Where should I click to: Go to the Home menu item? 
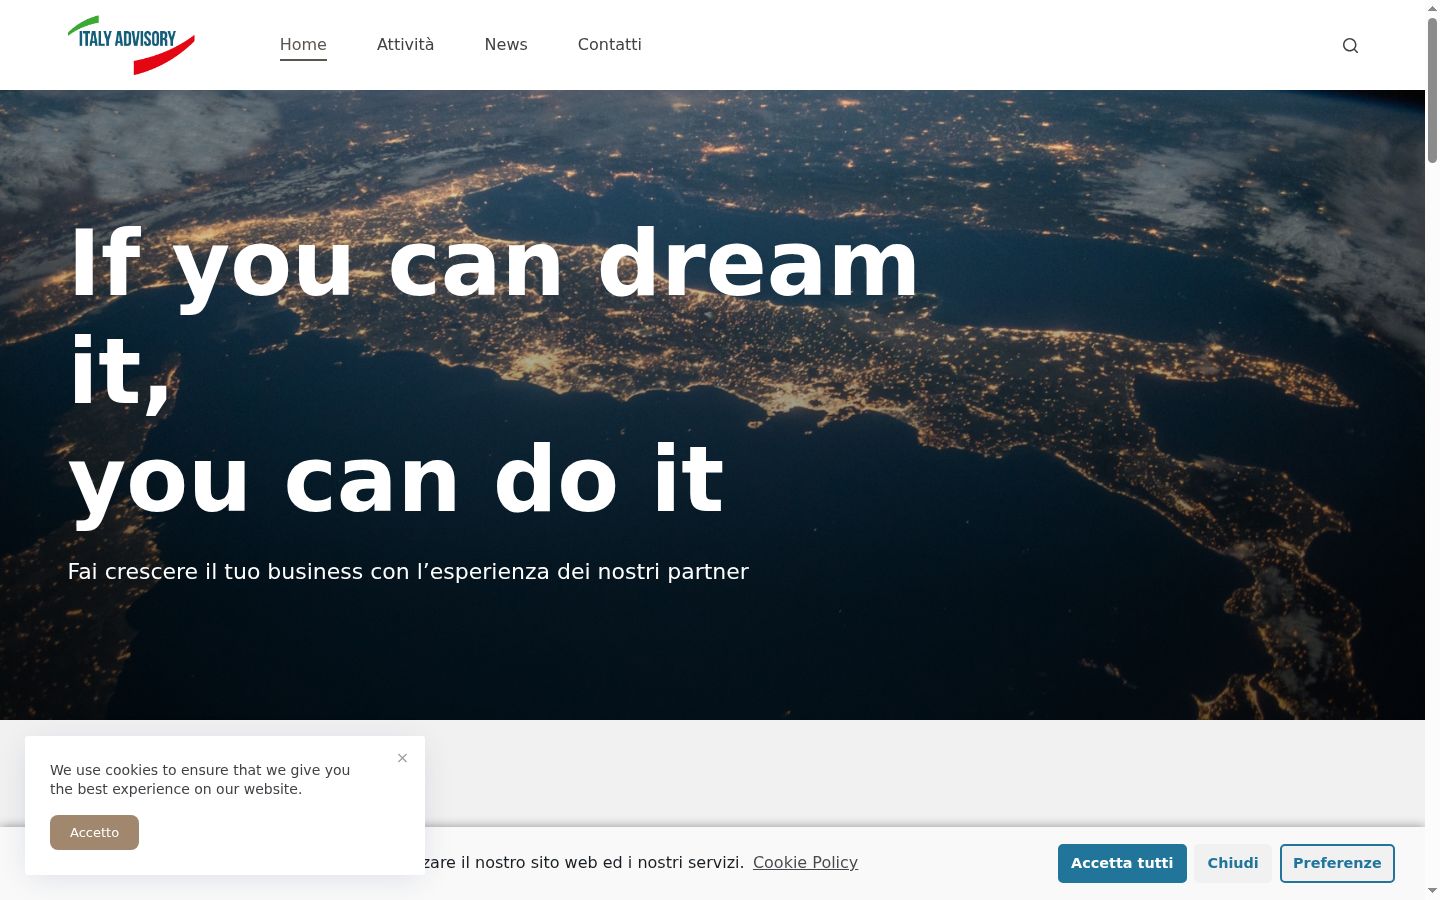[303, 44]
